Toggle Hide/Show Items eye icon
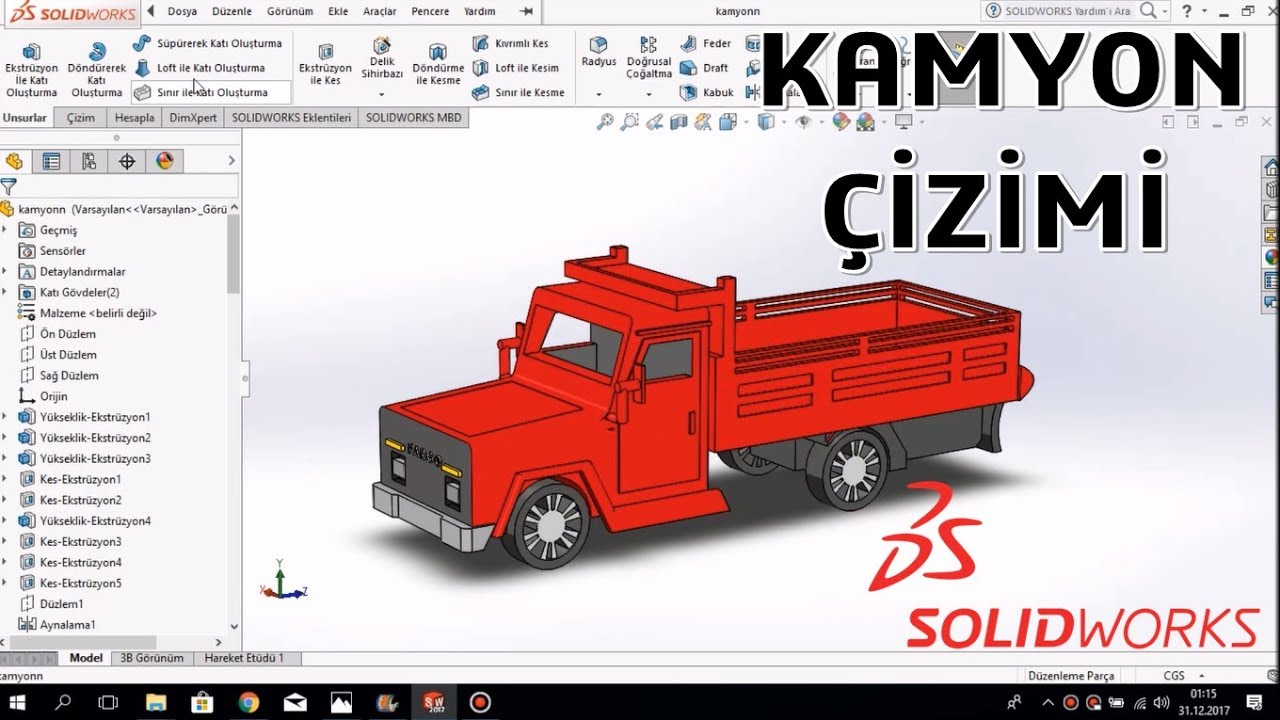Image resolution: width=1280 pixels, height=720 pixels. point(802,122)
